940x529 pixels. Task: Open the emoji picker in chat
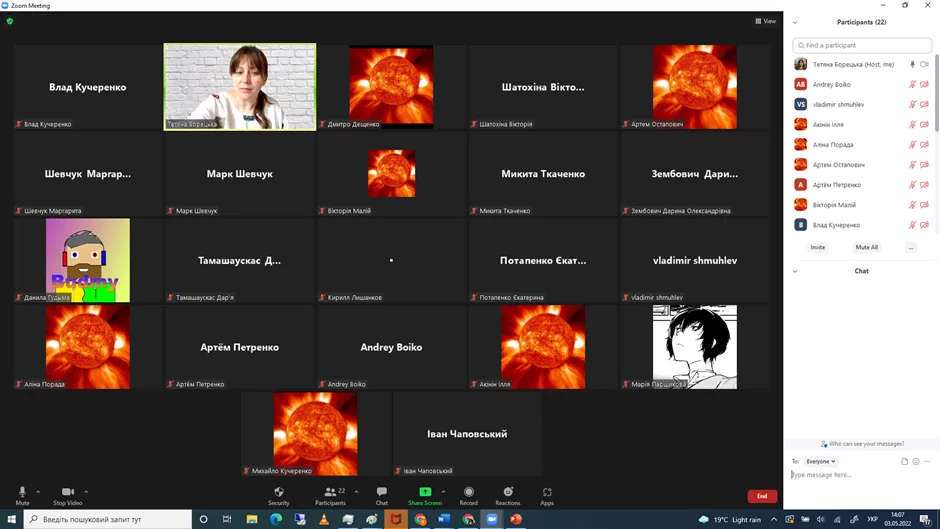pos(916,461)
